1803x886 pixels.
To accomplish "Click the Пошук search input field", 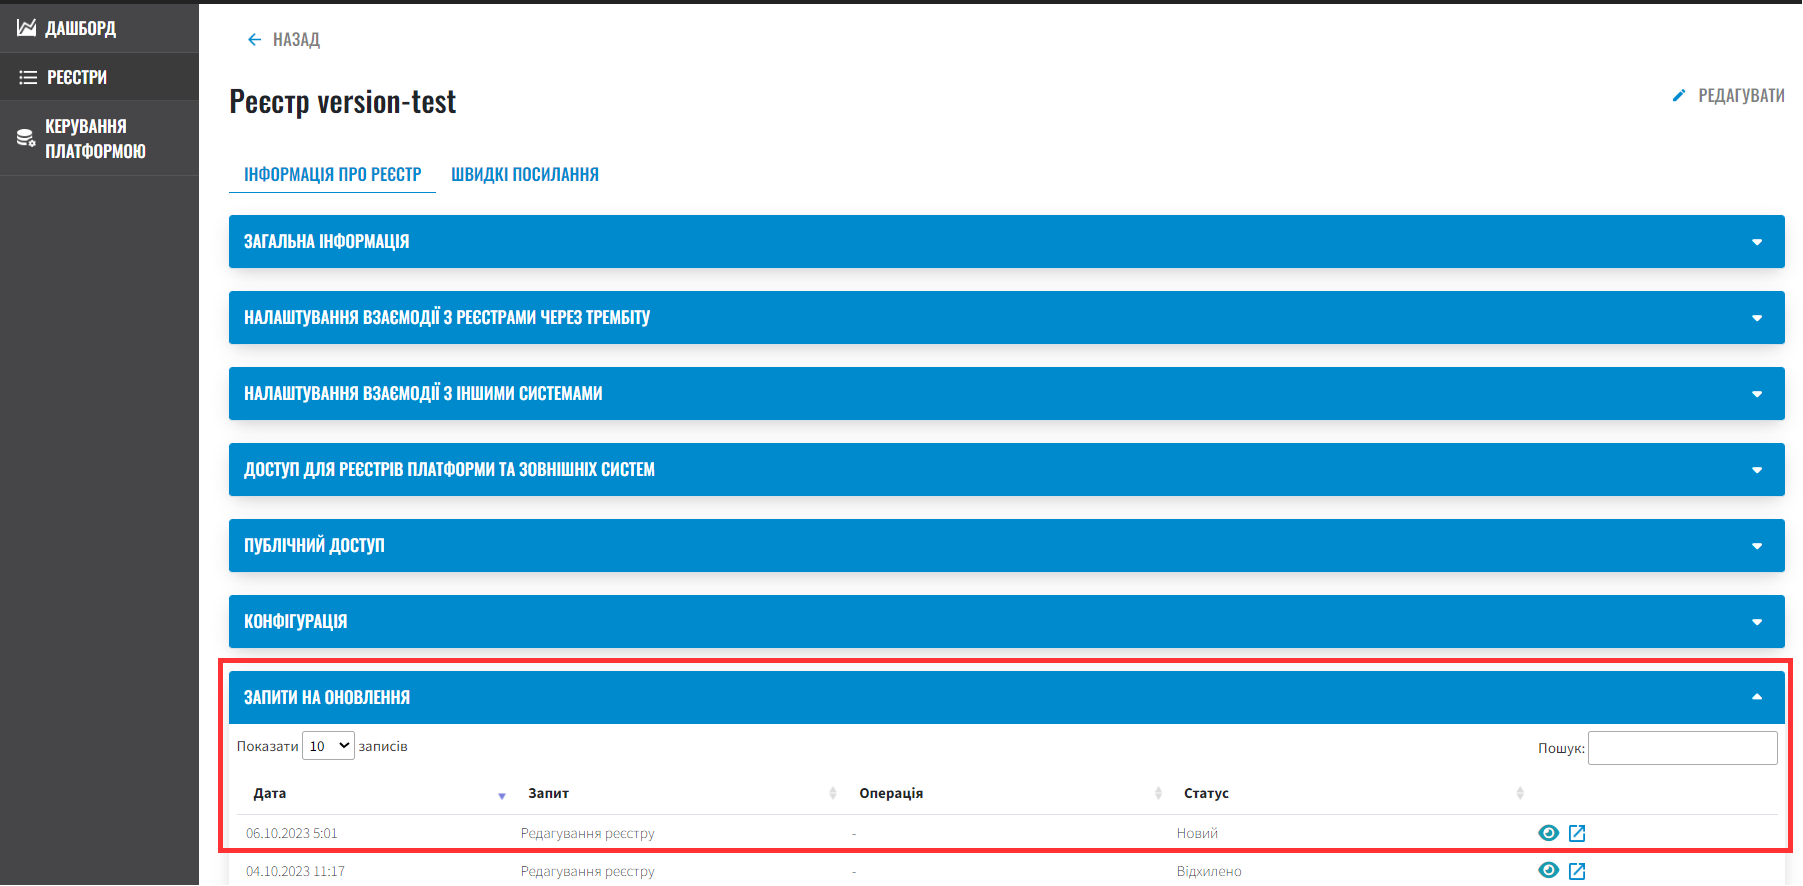I will click(x=1682, y=748).
